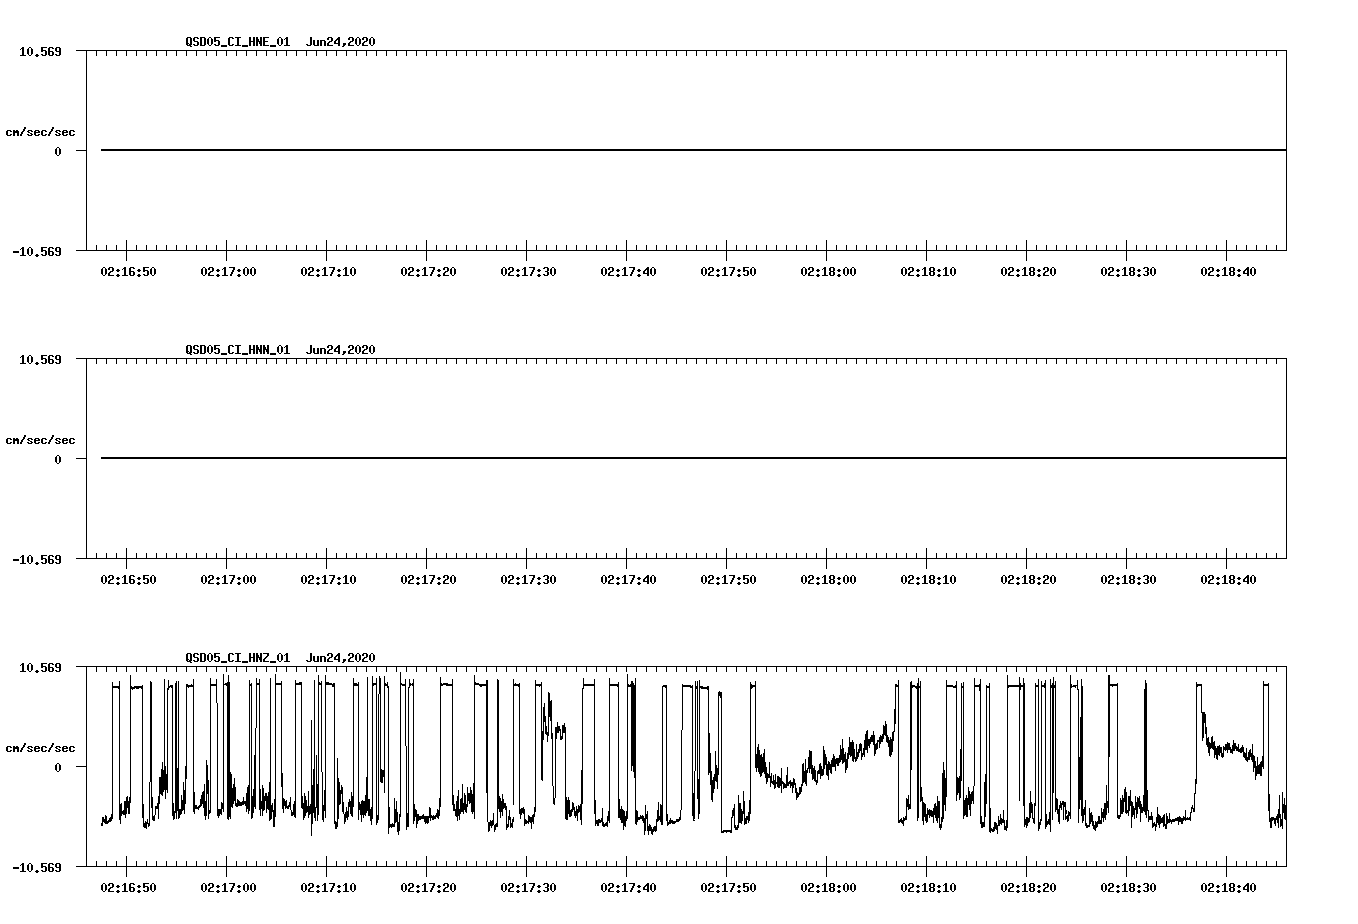Screen dimensions: 1358x924
Task: Click the cm/sec/sec unit label of HNE plot
Action: click(40, 132)
